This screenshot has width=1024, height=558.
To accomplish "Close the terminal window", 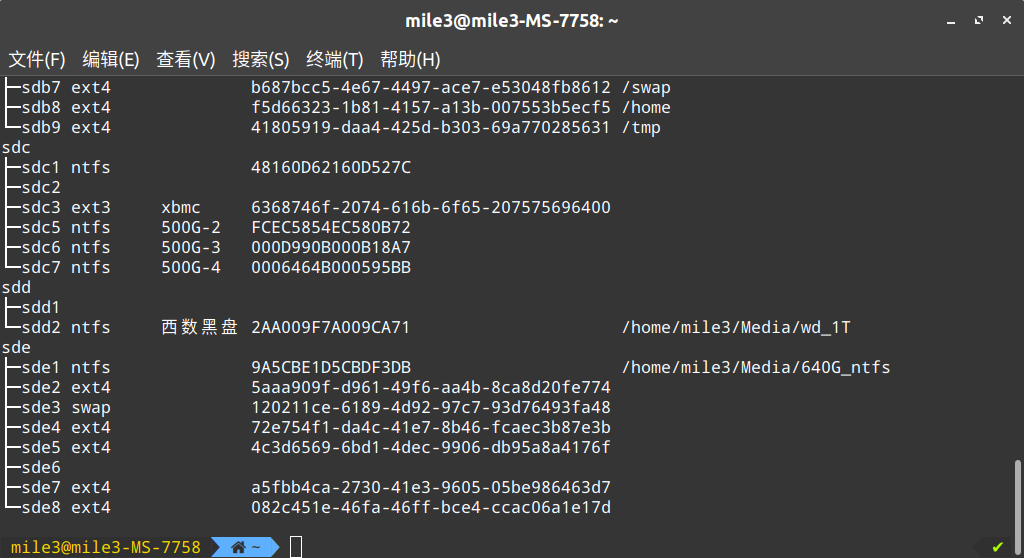I will pos(1006,21).
